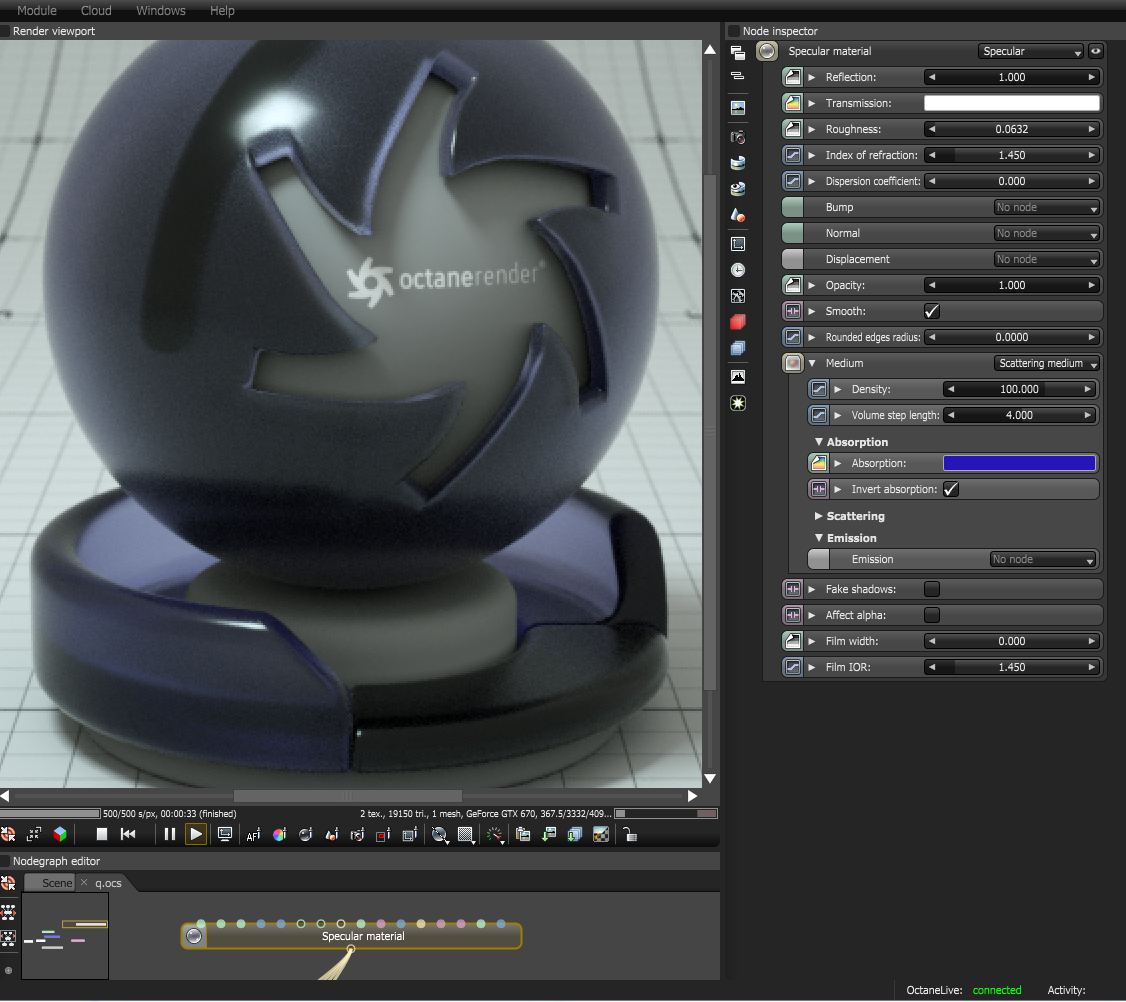Viewport: 1126px width, 1002px height.
Task: Select the white balance color picker icon
Action: coord(279,835)
